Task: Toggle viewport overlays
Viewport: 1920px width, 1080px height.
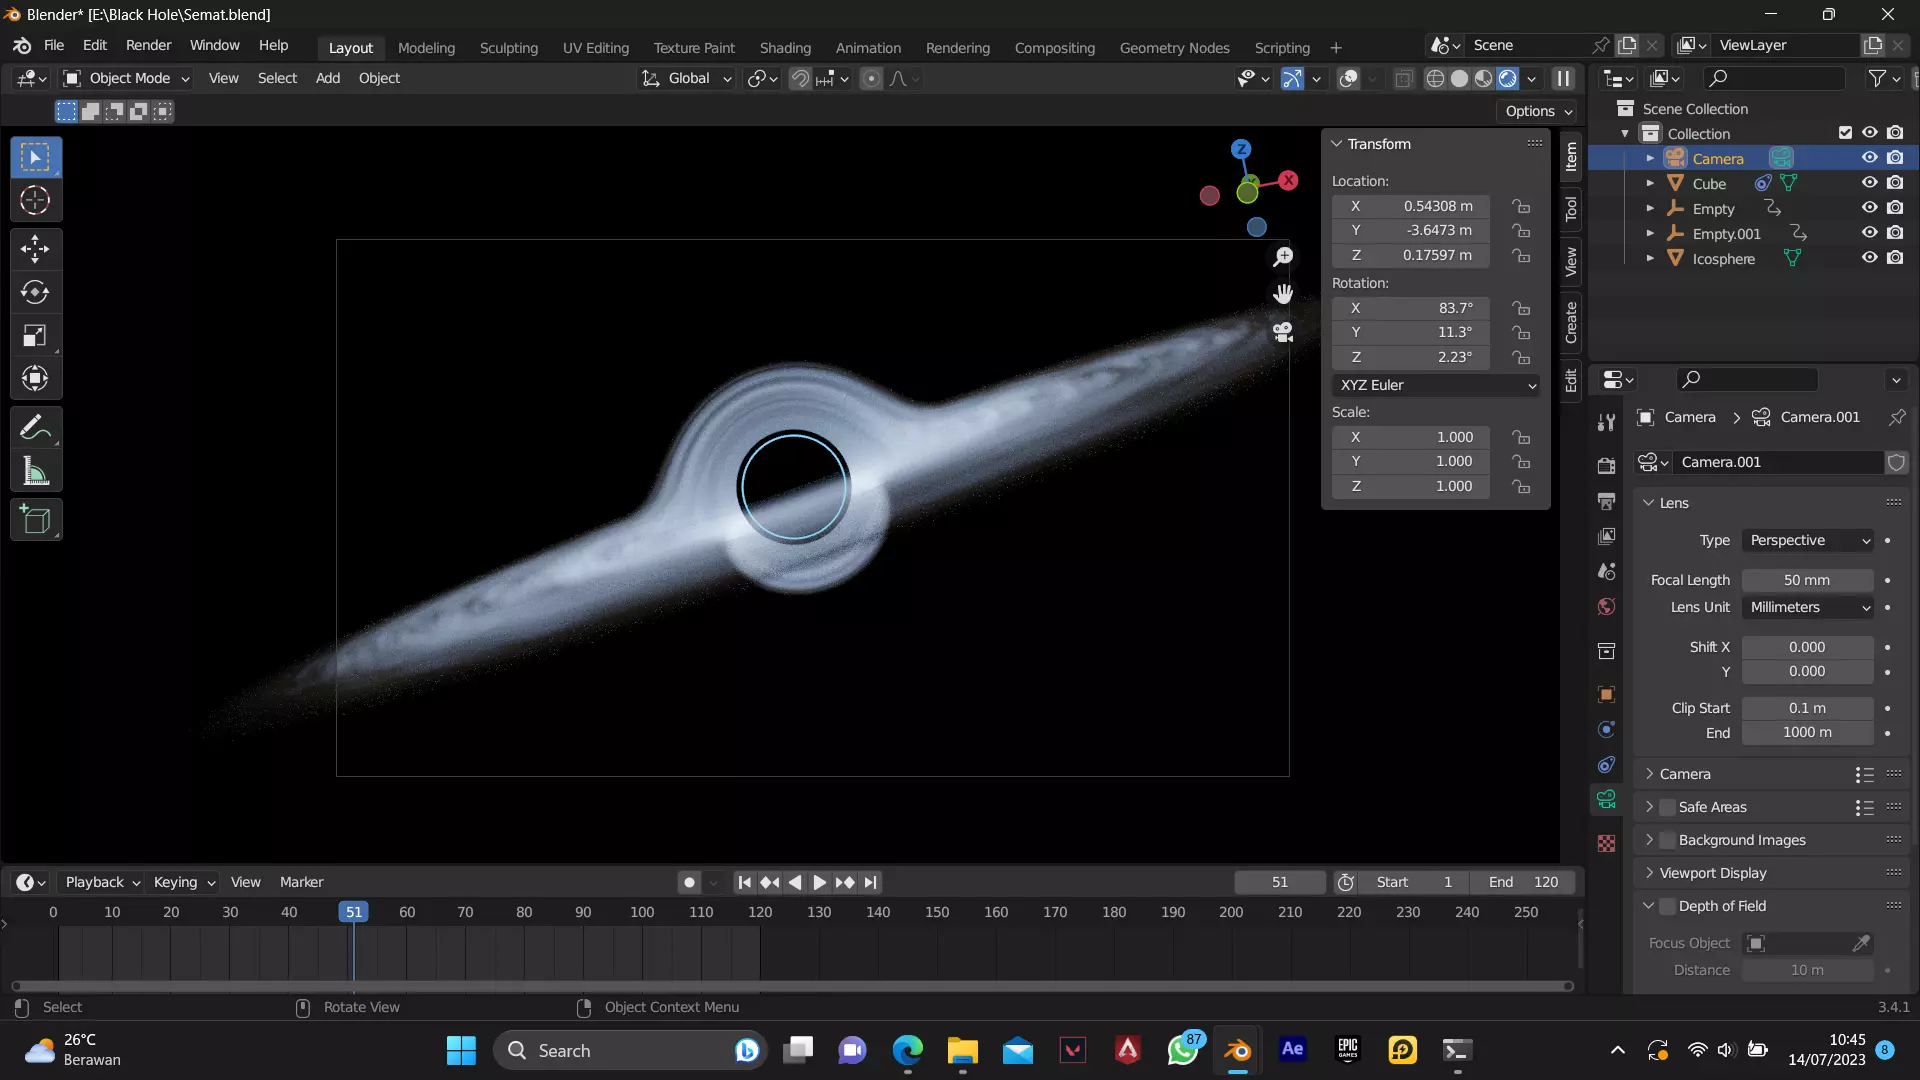Action: click(1348, 78)
